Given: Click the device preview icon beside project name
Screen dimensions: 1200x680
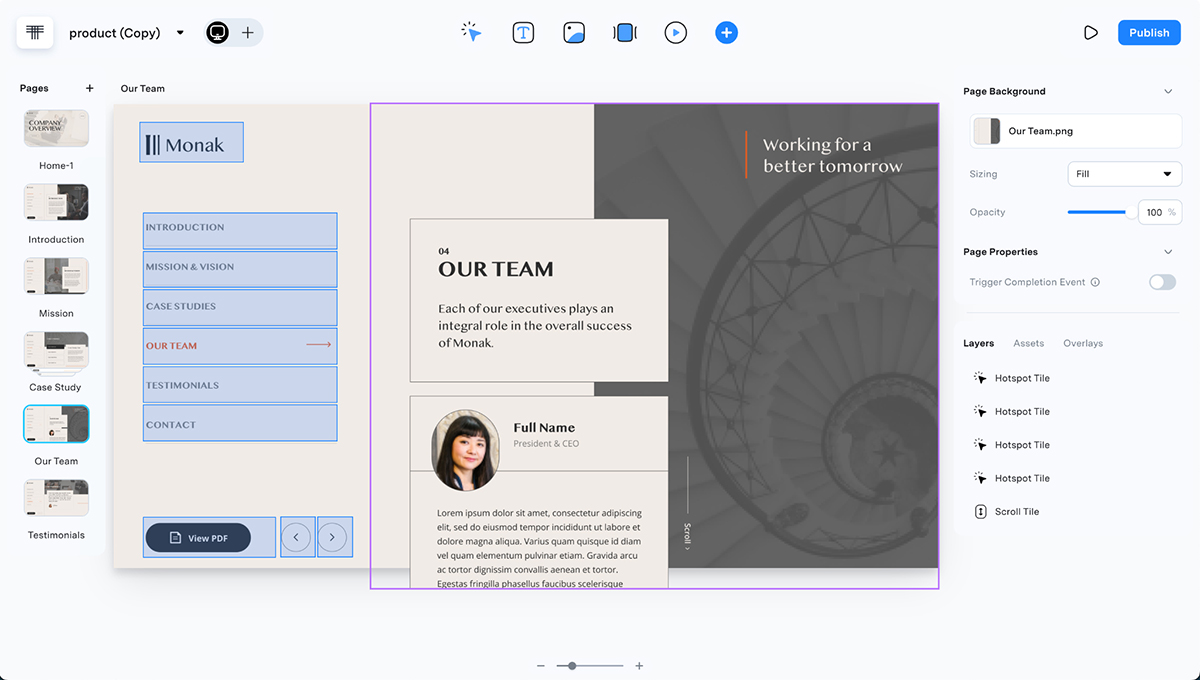Looking at the screenshot, I should 217,32.
